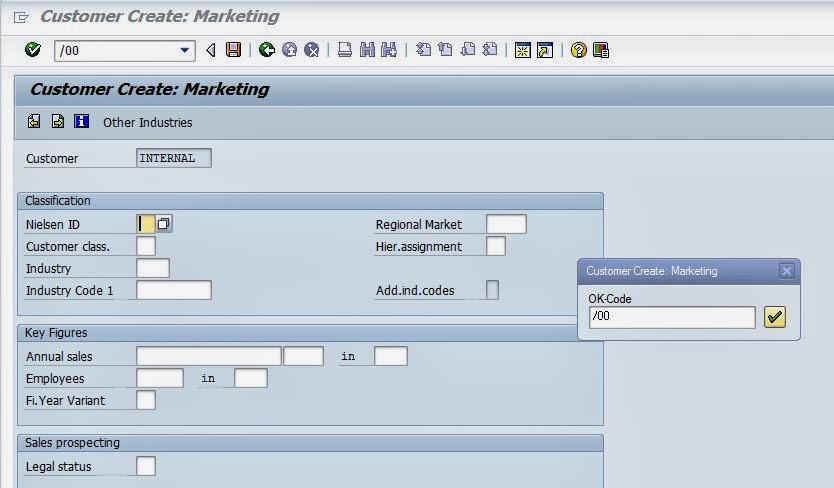Click the Customize Local Layout monitor icon
Image resolution: width=834 pixels, height=488 pixels.
[601, 50]
